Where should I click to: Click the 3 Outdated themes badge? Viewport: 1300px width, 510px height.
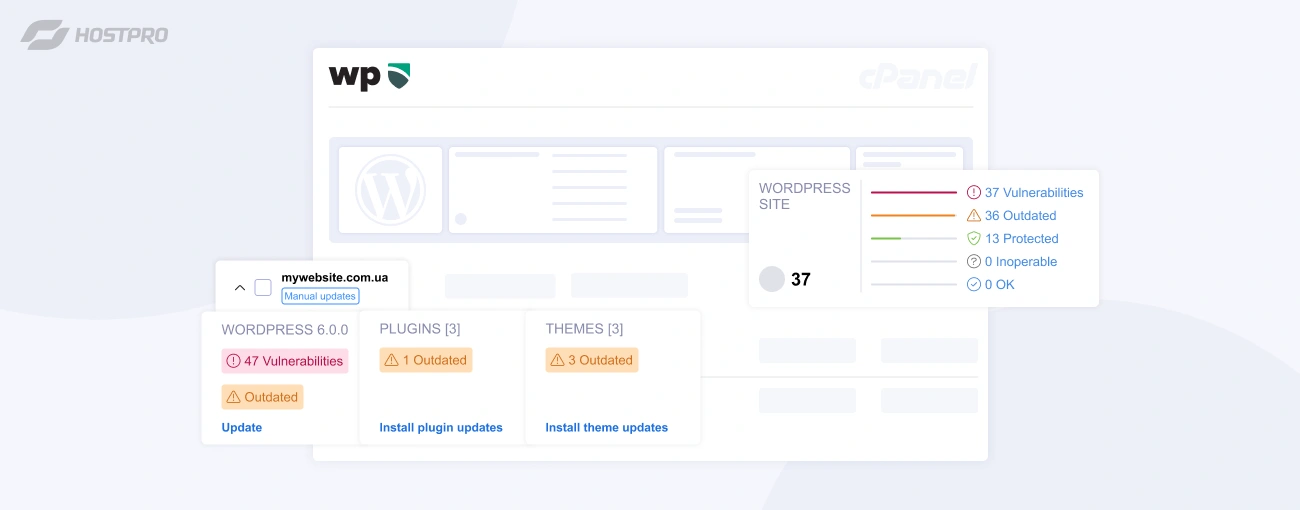pos(592,360)
